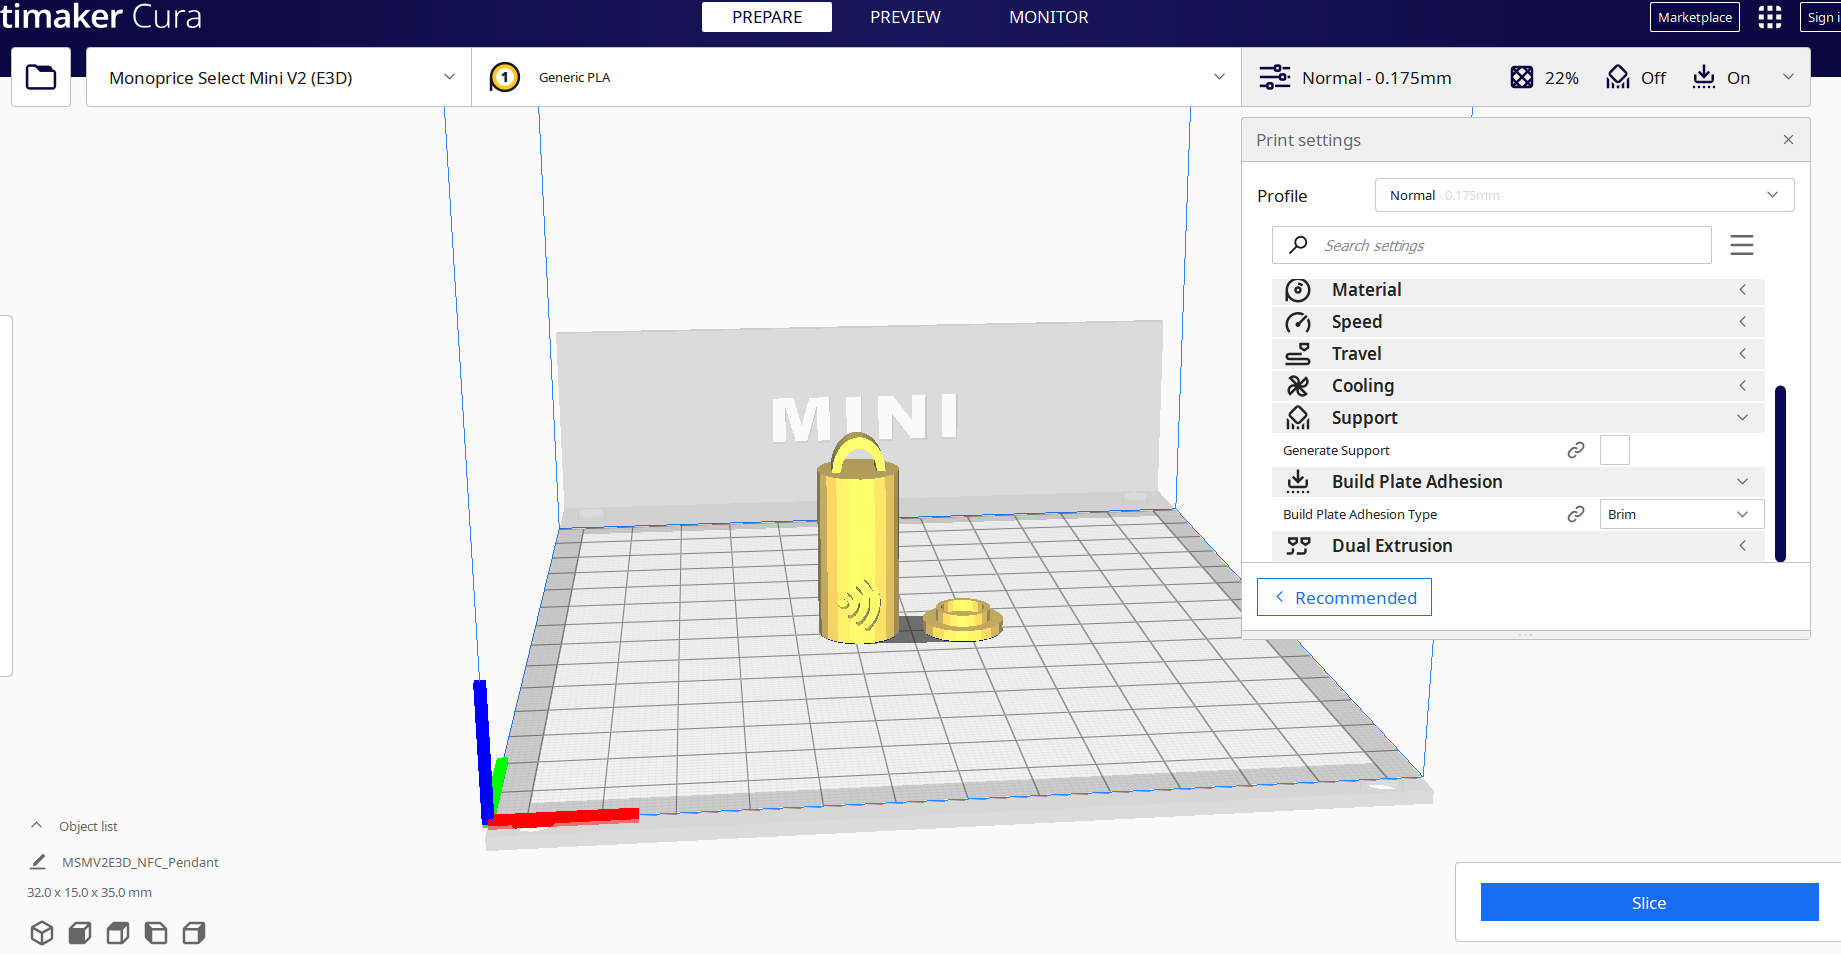Click link icon beside Generate Support

coord(1576,450)
